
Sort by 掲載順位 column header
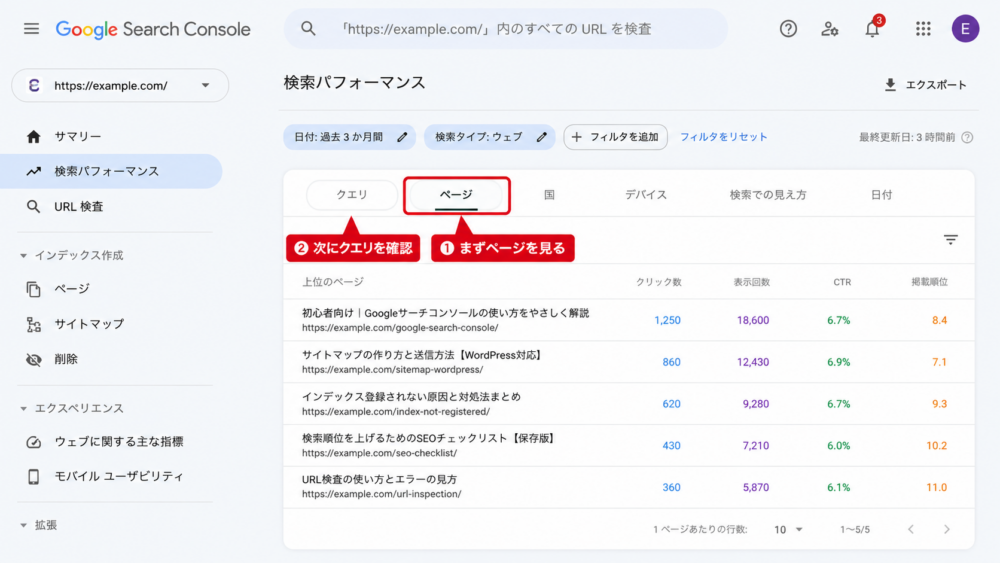point(929,282)
